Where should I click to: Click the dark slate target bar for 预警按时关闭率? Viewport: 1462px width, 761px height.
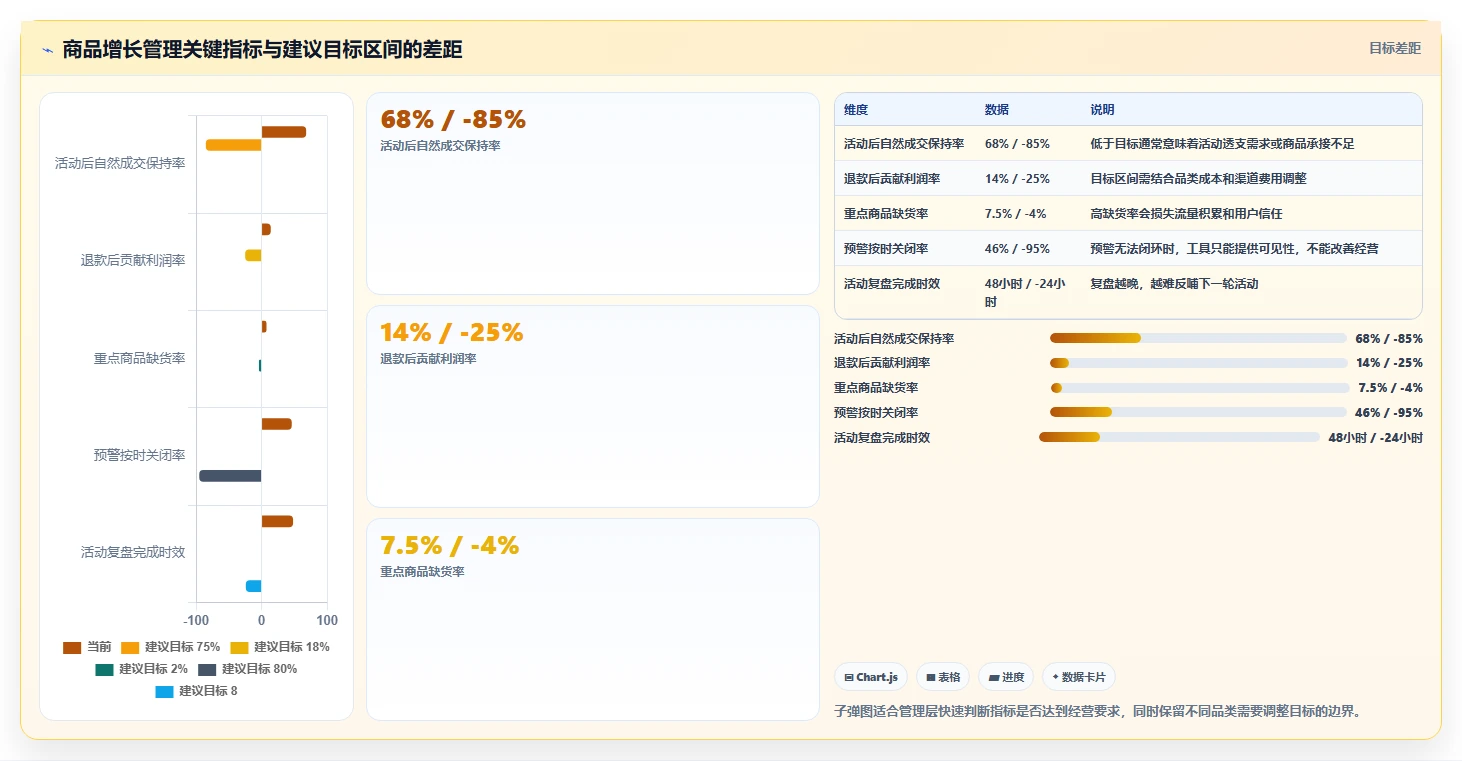click(x=230, y=476)
